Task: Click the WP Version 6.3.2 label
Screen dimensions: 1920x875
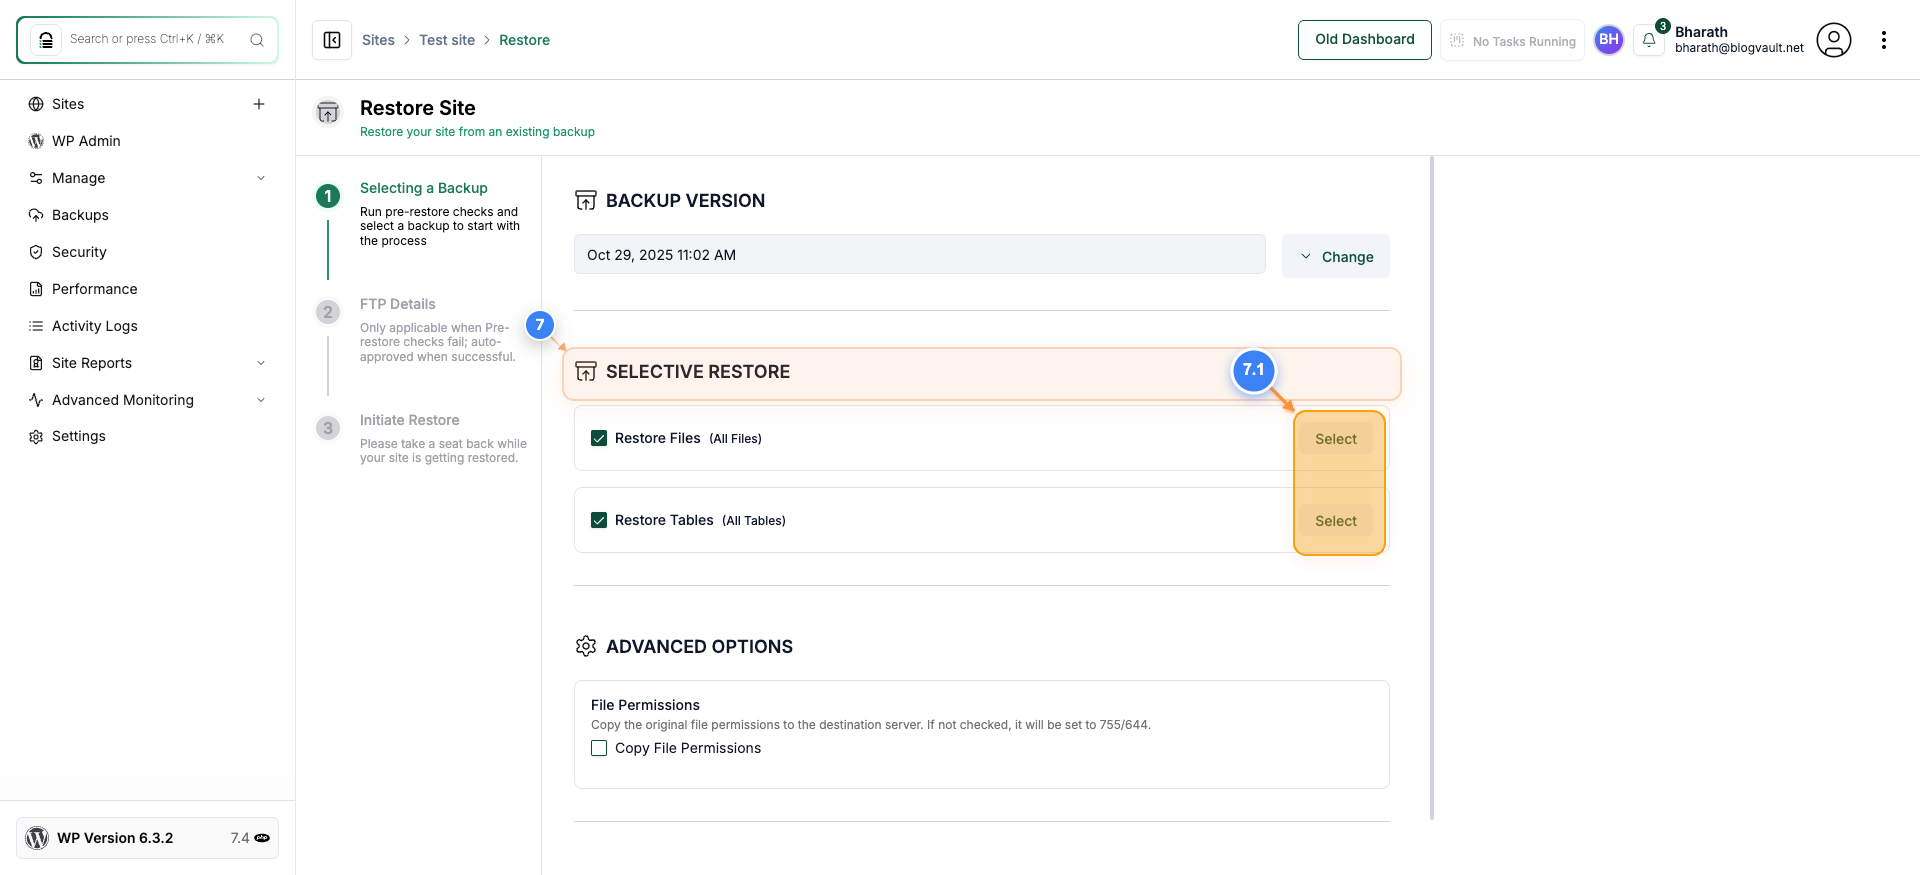Action: tap(115, 838)
